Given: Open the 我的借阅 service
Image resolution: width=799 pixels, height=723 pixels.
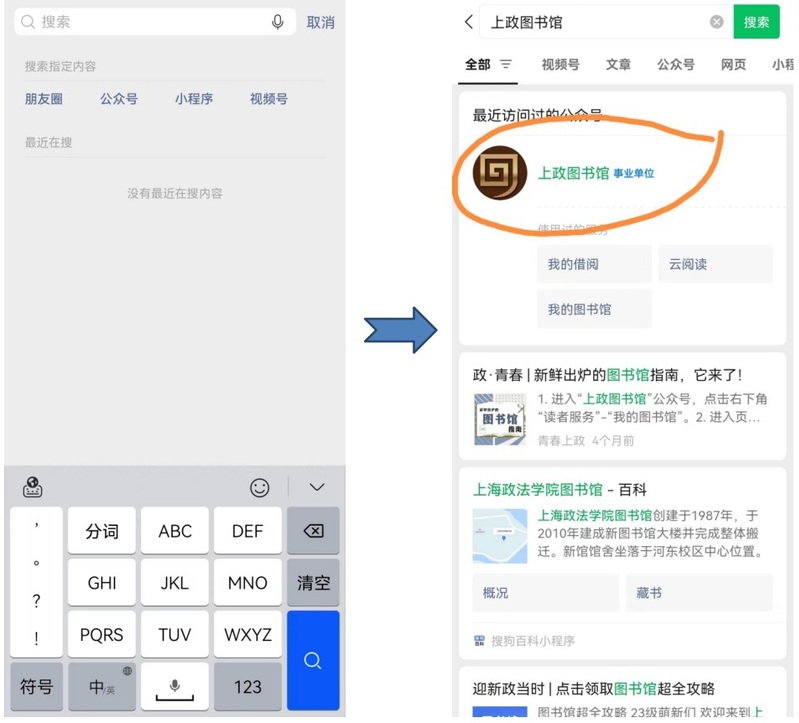Looking at the screenshot, I should [x=594, y=264].
